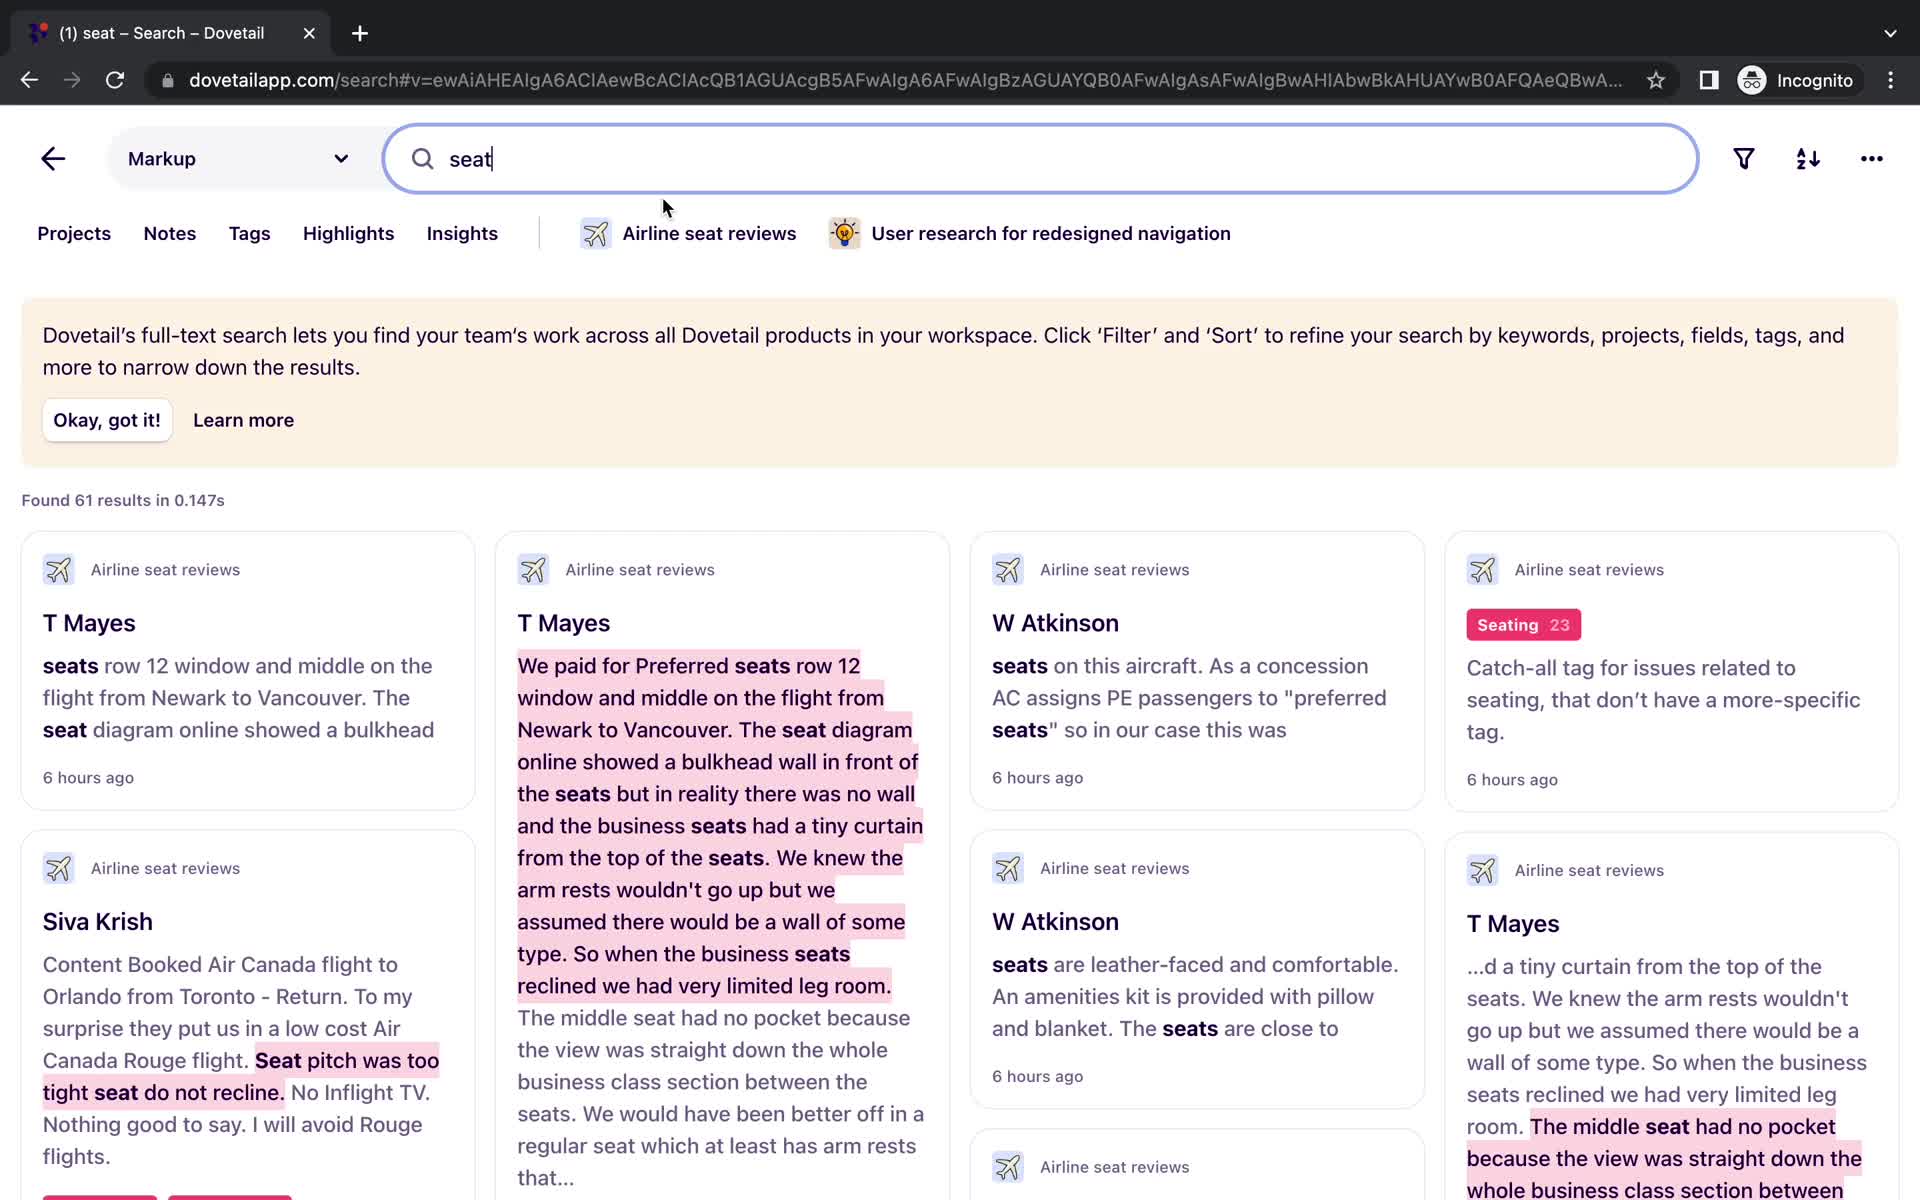Screen dimensions: 1920x1200
Task: Switch to the Tags tab
Action: tap(249, 233)
